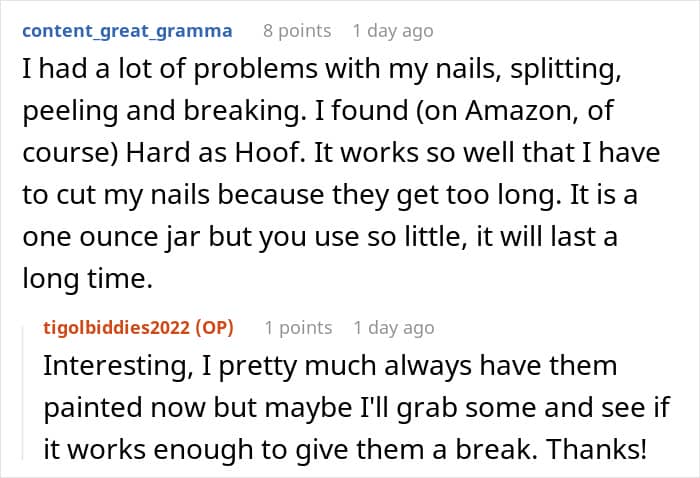
Task: Click the "8 points" score label
Action: point(297,31)
